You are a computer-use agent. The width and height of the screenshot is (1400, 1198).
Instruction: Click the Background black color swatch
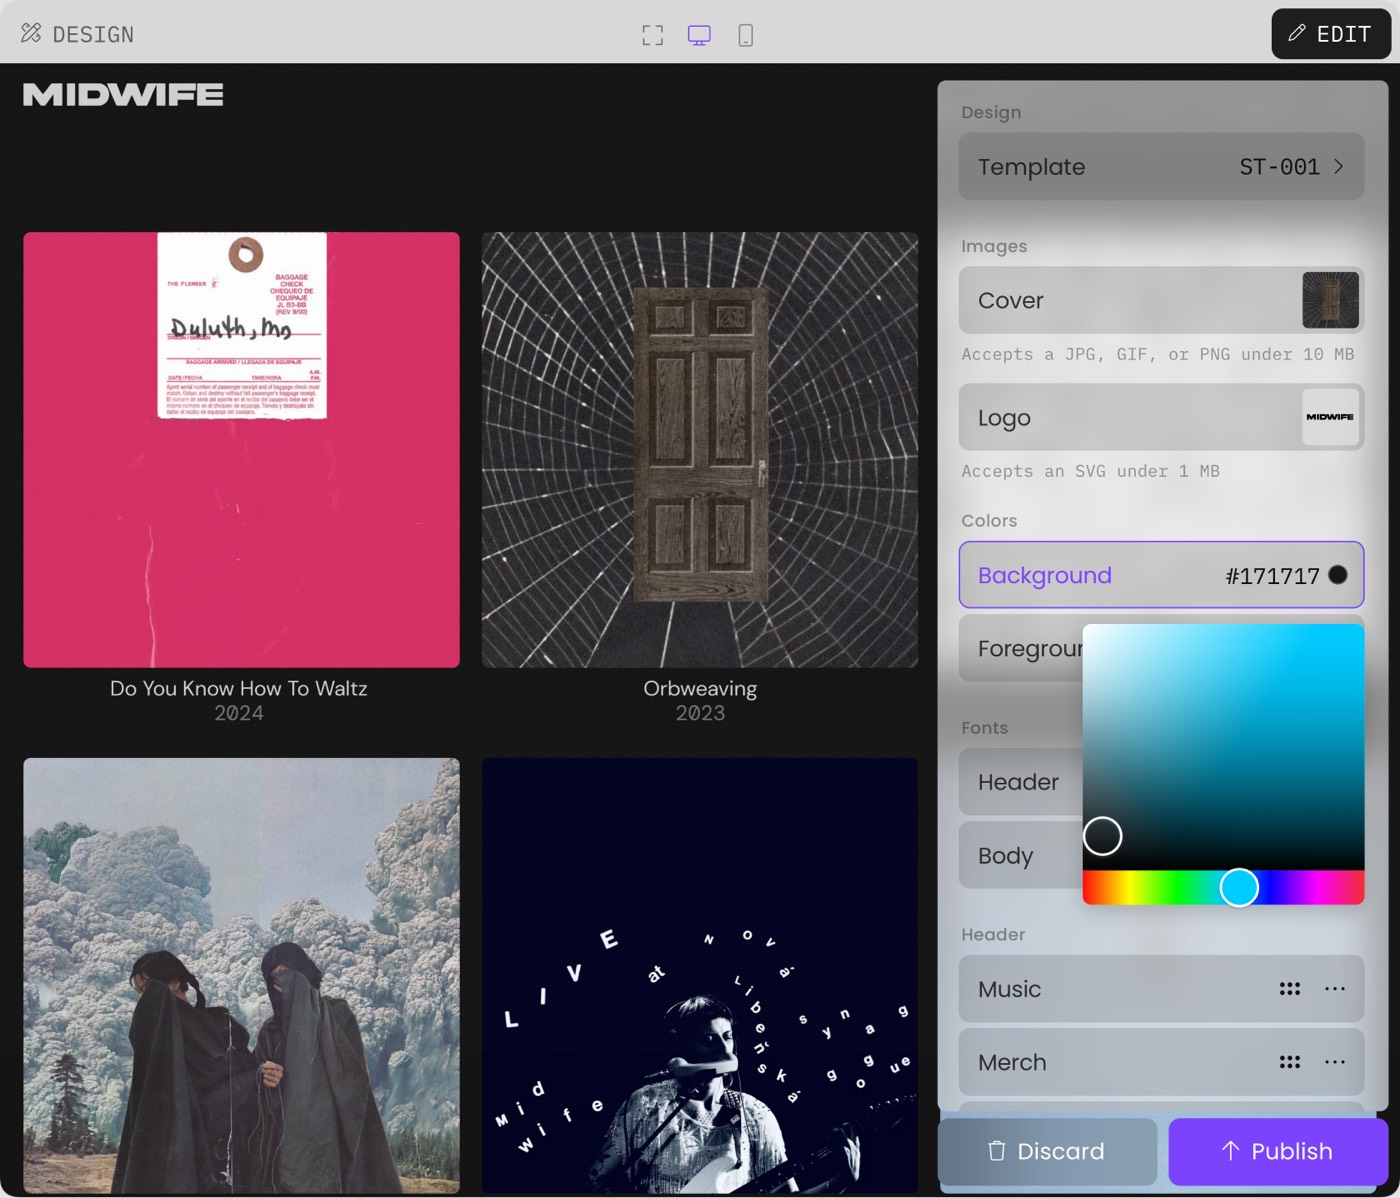pyautogui.click(x=1338, y=575)
